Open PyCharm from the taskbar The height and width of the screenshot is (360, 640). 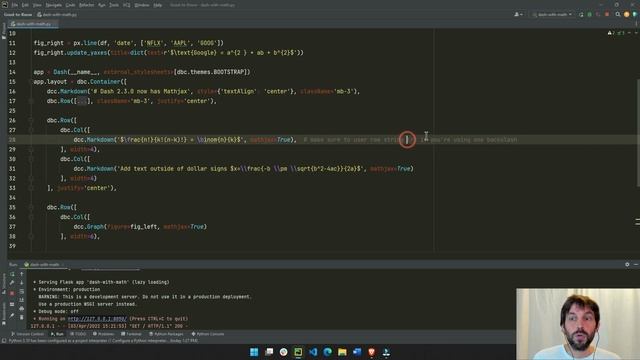tap(298, 352)
